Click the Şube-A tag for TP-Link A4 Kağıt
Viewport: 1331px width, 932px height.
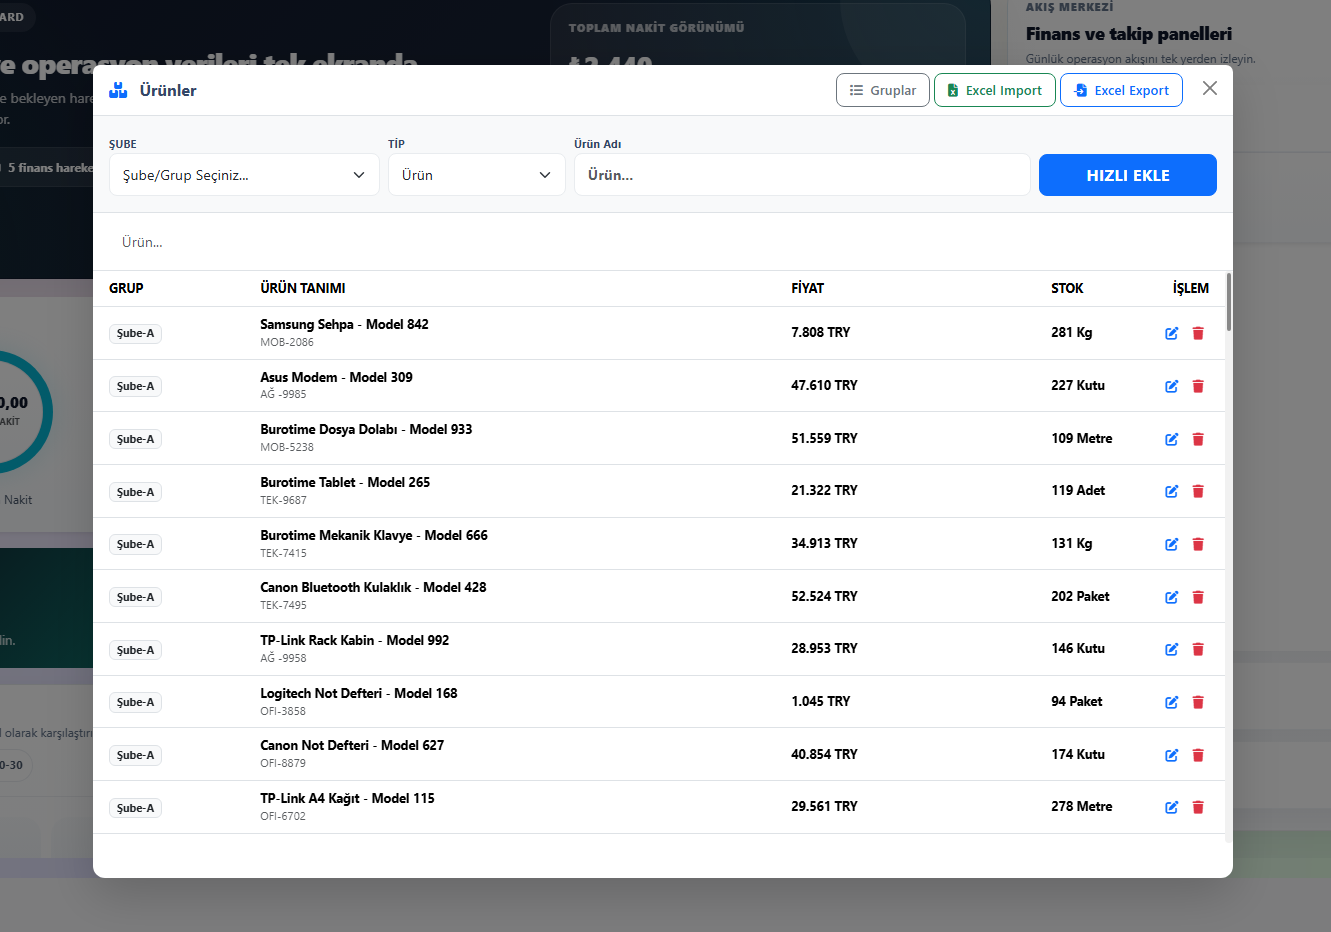click(135, 808)
